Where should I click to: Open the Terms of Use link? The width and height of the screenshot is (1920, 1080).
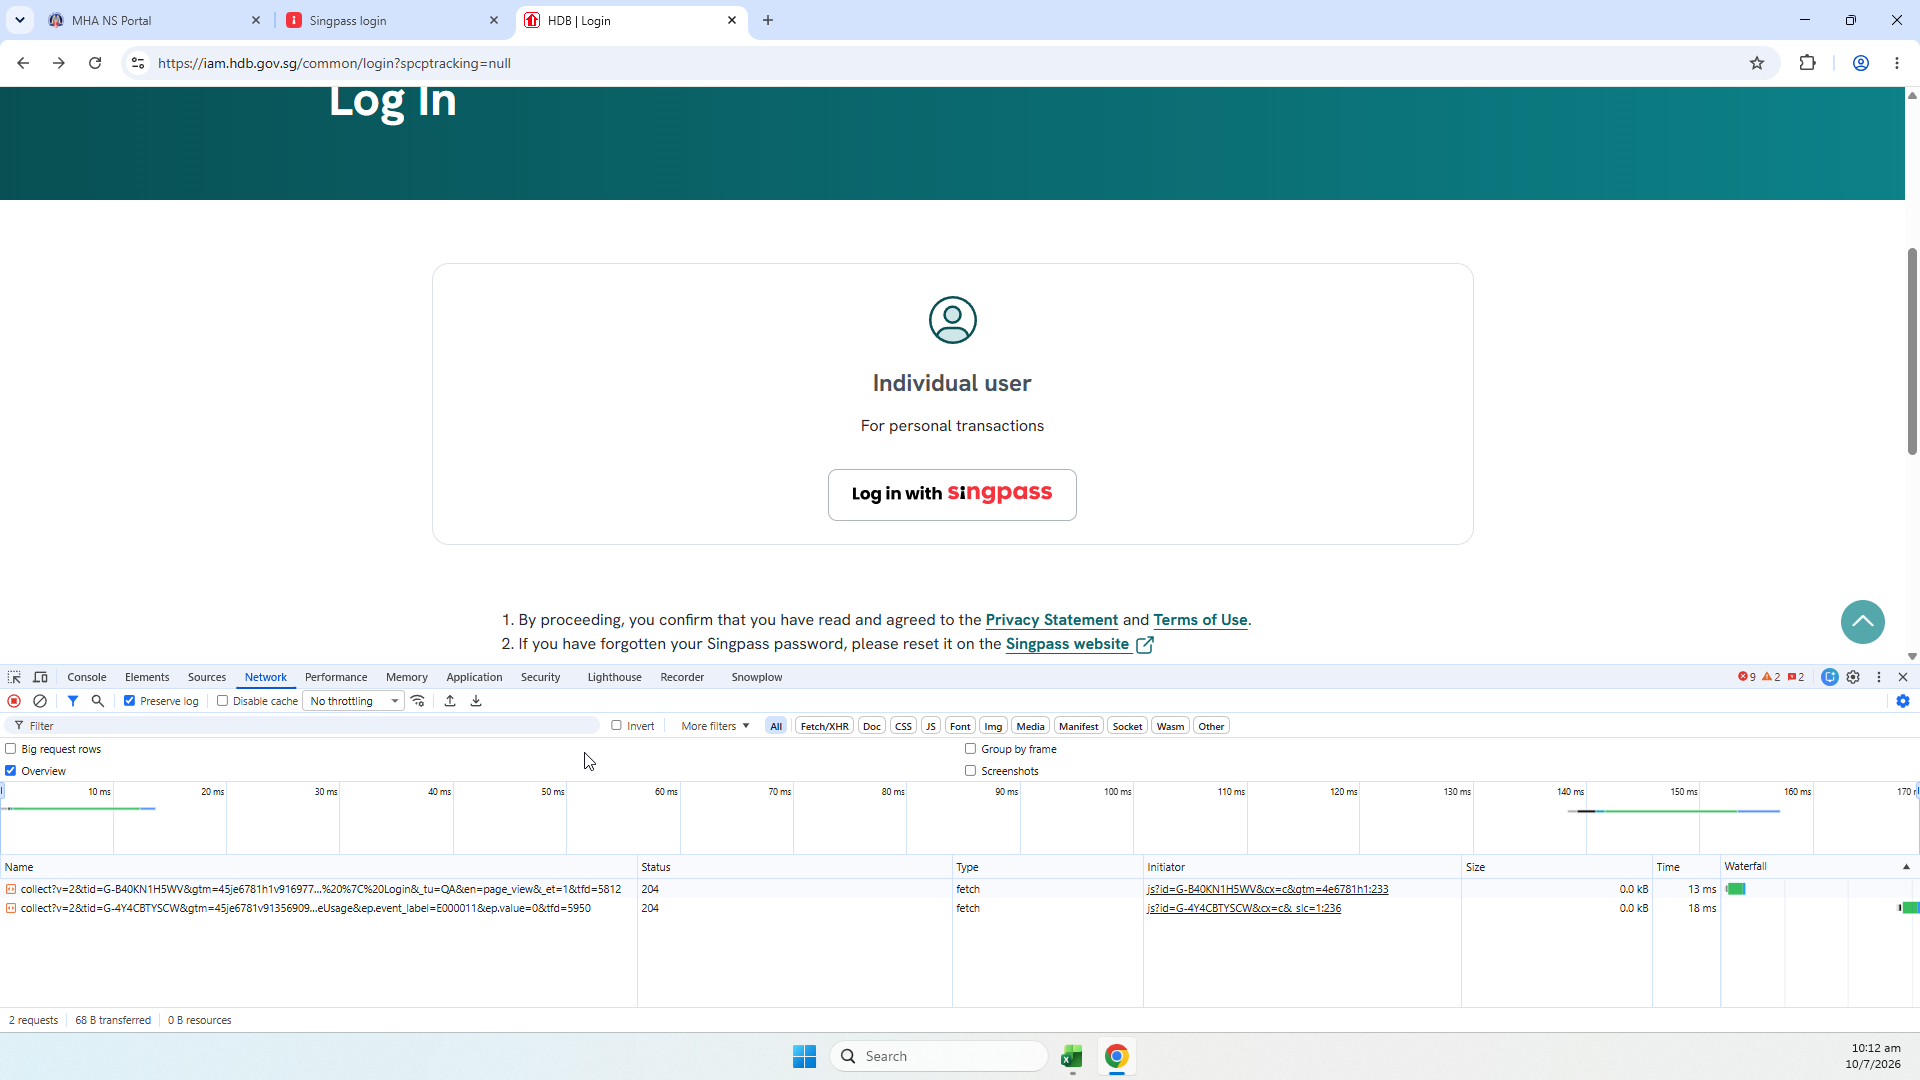coord(1200,620)
